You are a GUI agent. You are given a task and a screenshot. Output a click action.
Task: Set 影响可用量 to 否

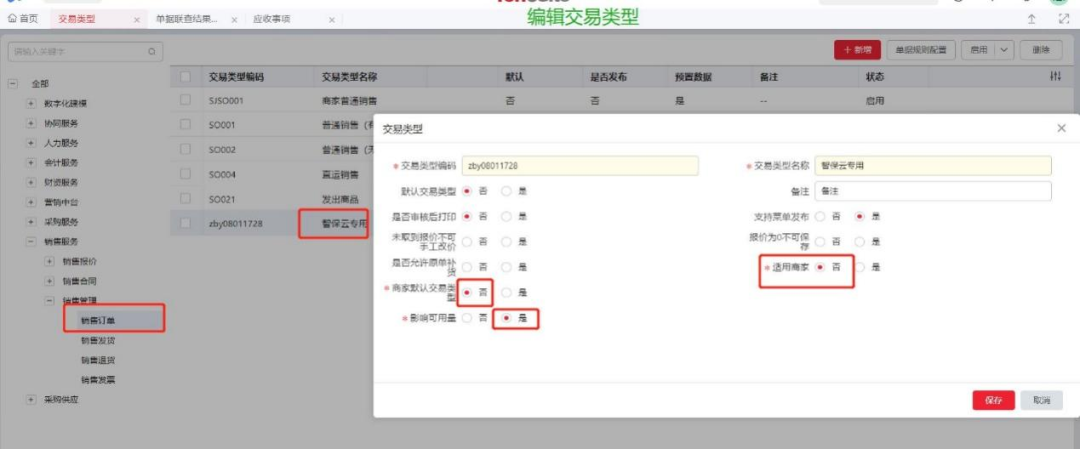pos(467,318)
